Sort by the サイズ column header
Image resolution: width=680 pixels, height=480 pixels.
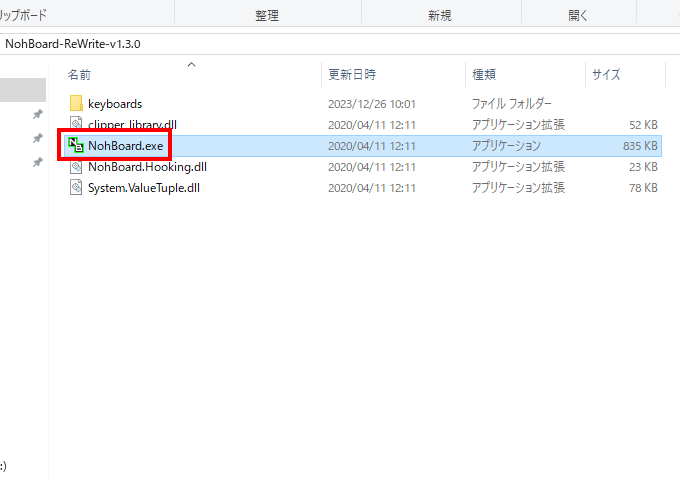tap(606, 75)
